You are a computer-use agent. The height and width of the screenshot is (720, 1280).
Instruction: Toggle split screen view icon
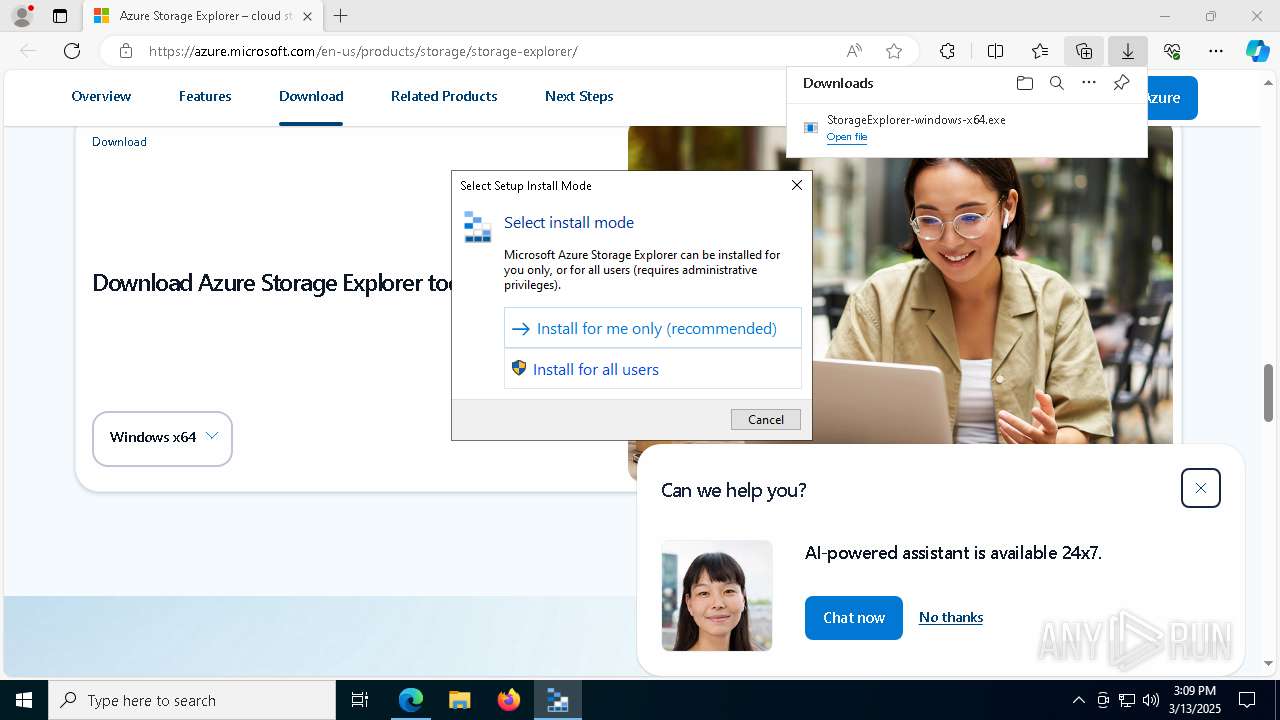pos(995,51)
